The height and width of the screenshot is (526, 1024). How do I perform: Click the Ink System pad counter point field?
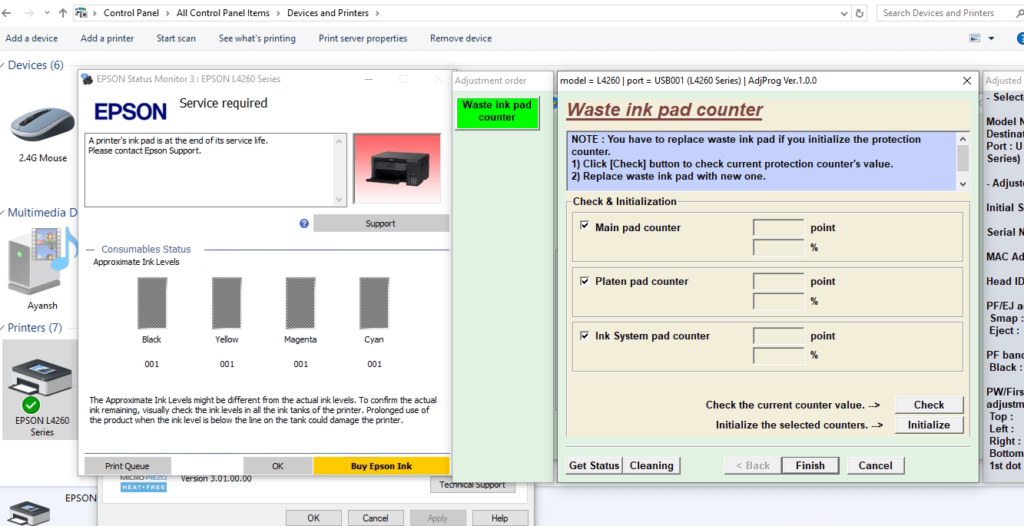pos(778,336)
